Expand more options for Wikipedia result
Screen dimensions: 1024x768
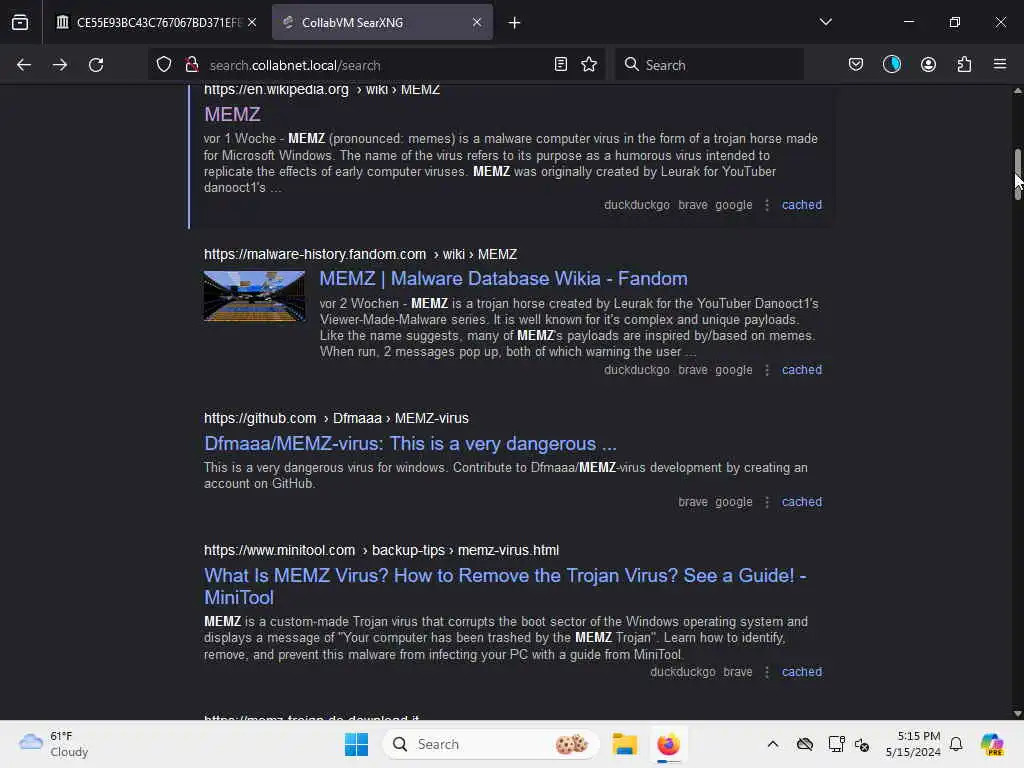pyautogui.click(x=767, y=205)
